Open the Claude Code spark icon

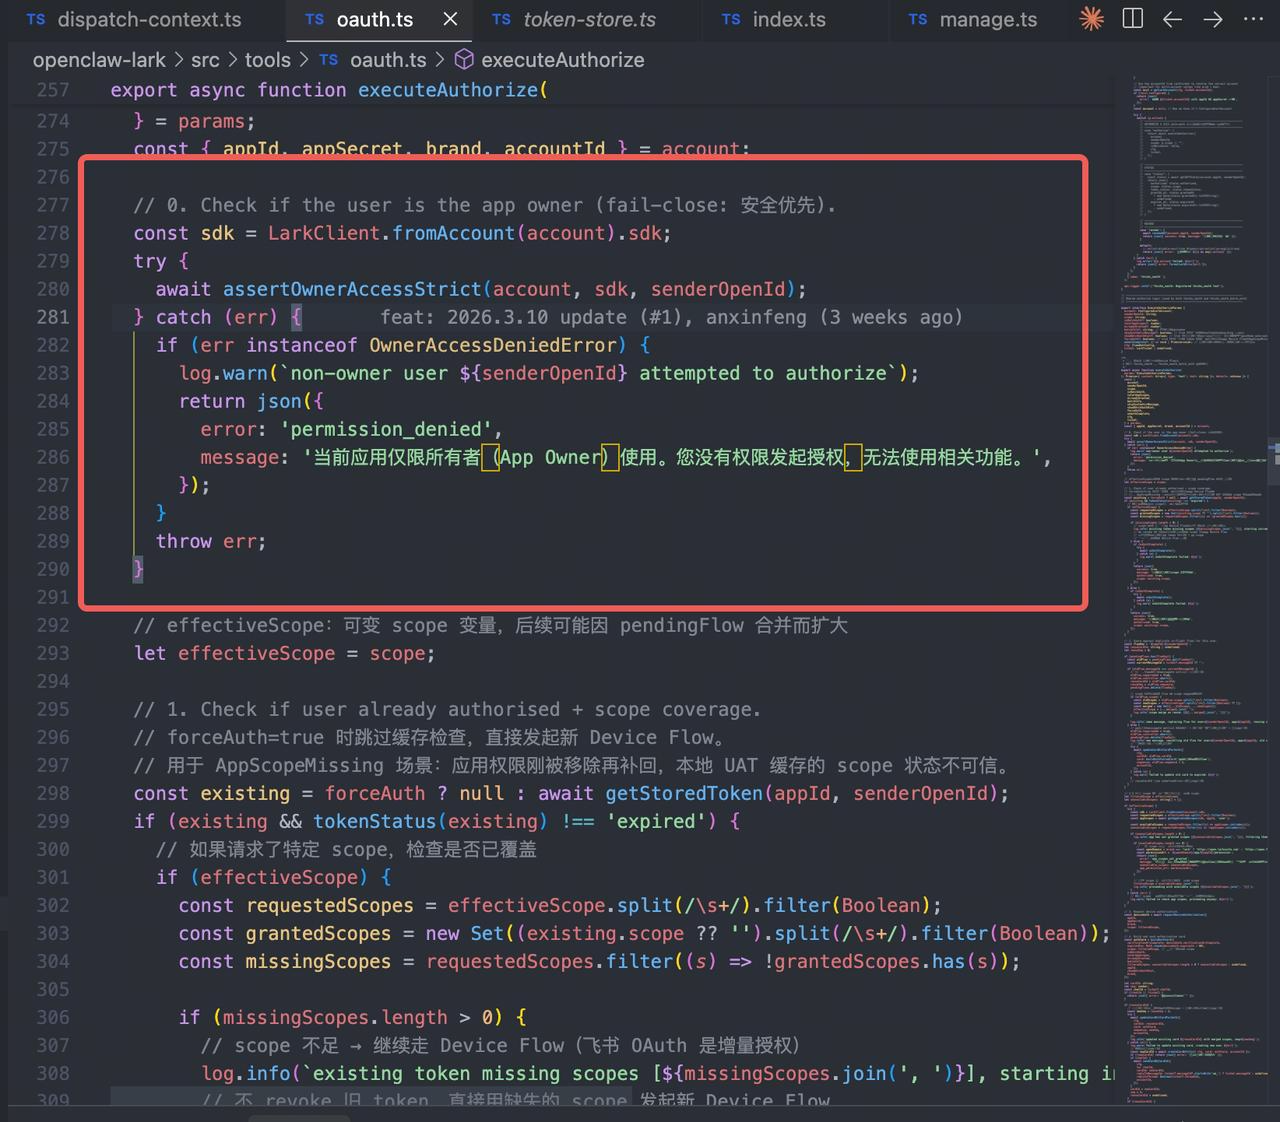[x=1092, y=19]
